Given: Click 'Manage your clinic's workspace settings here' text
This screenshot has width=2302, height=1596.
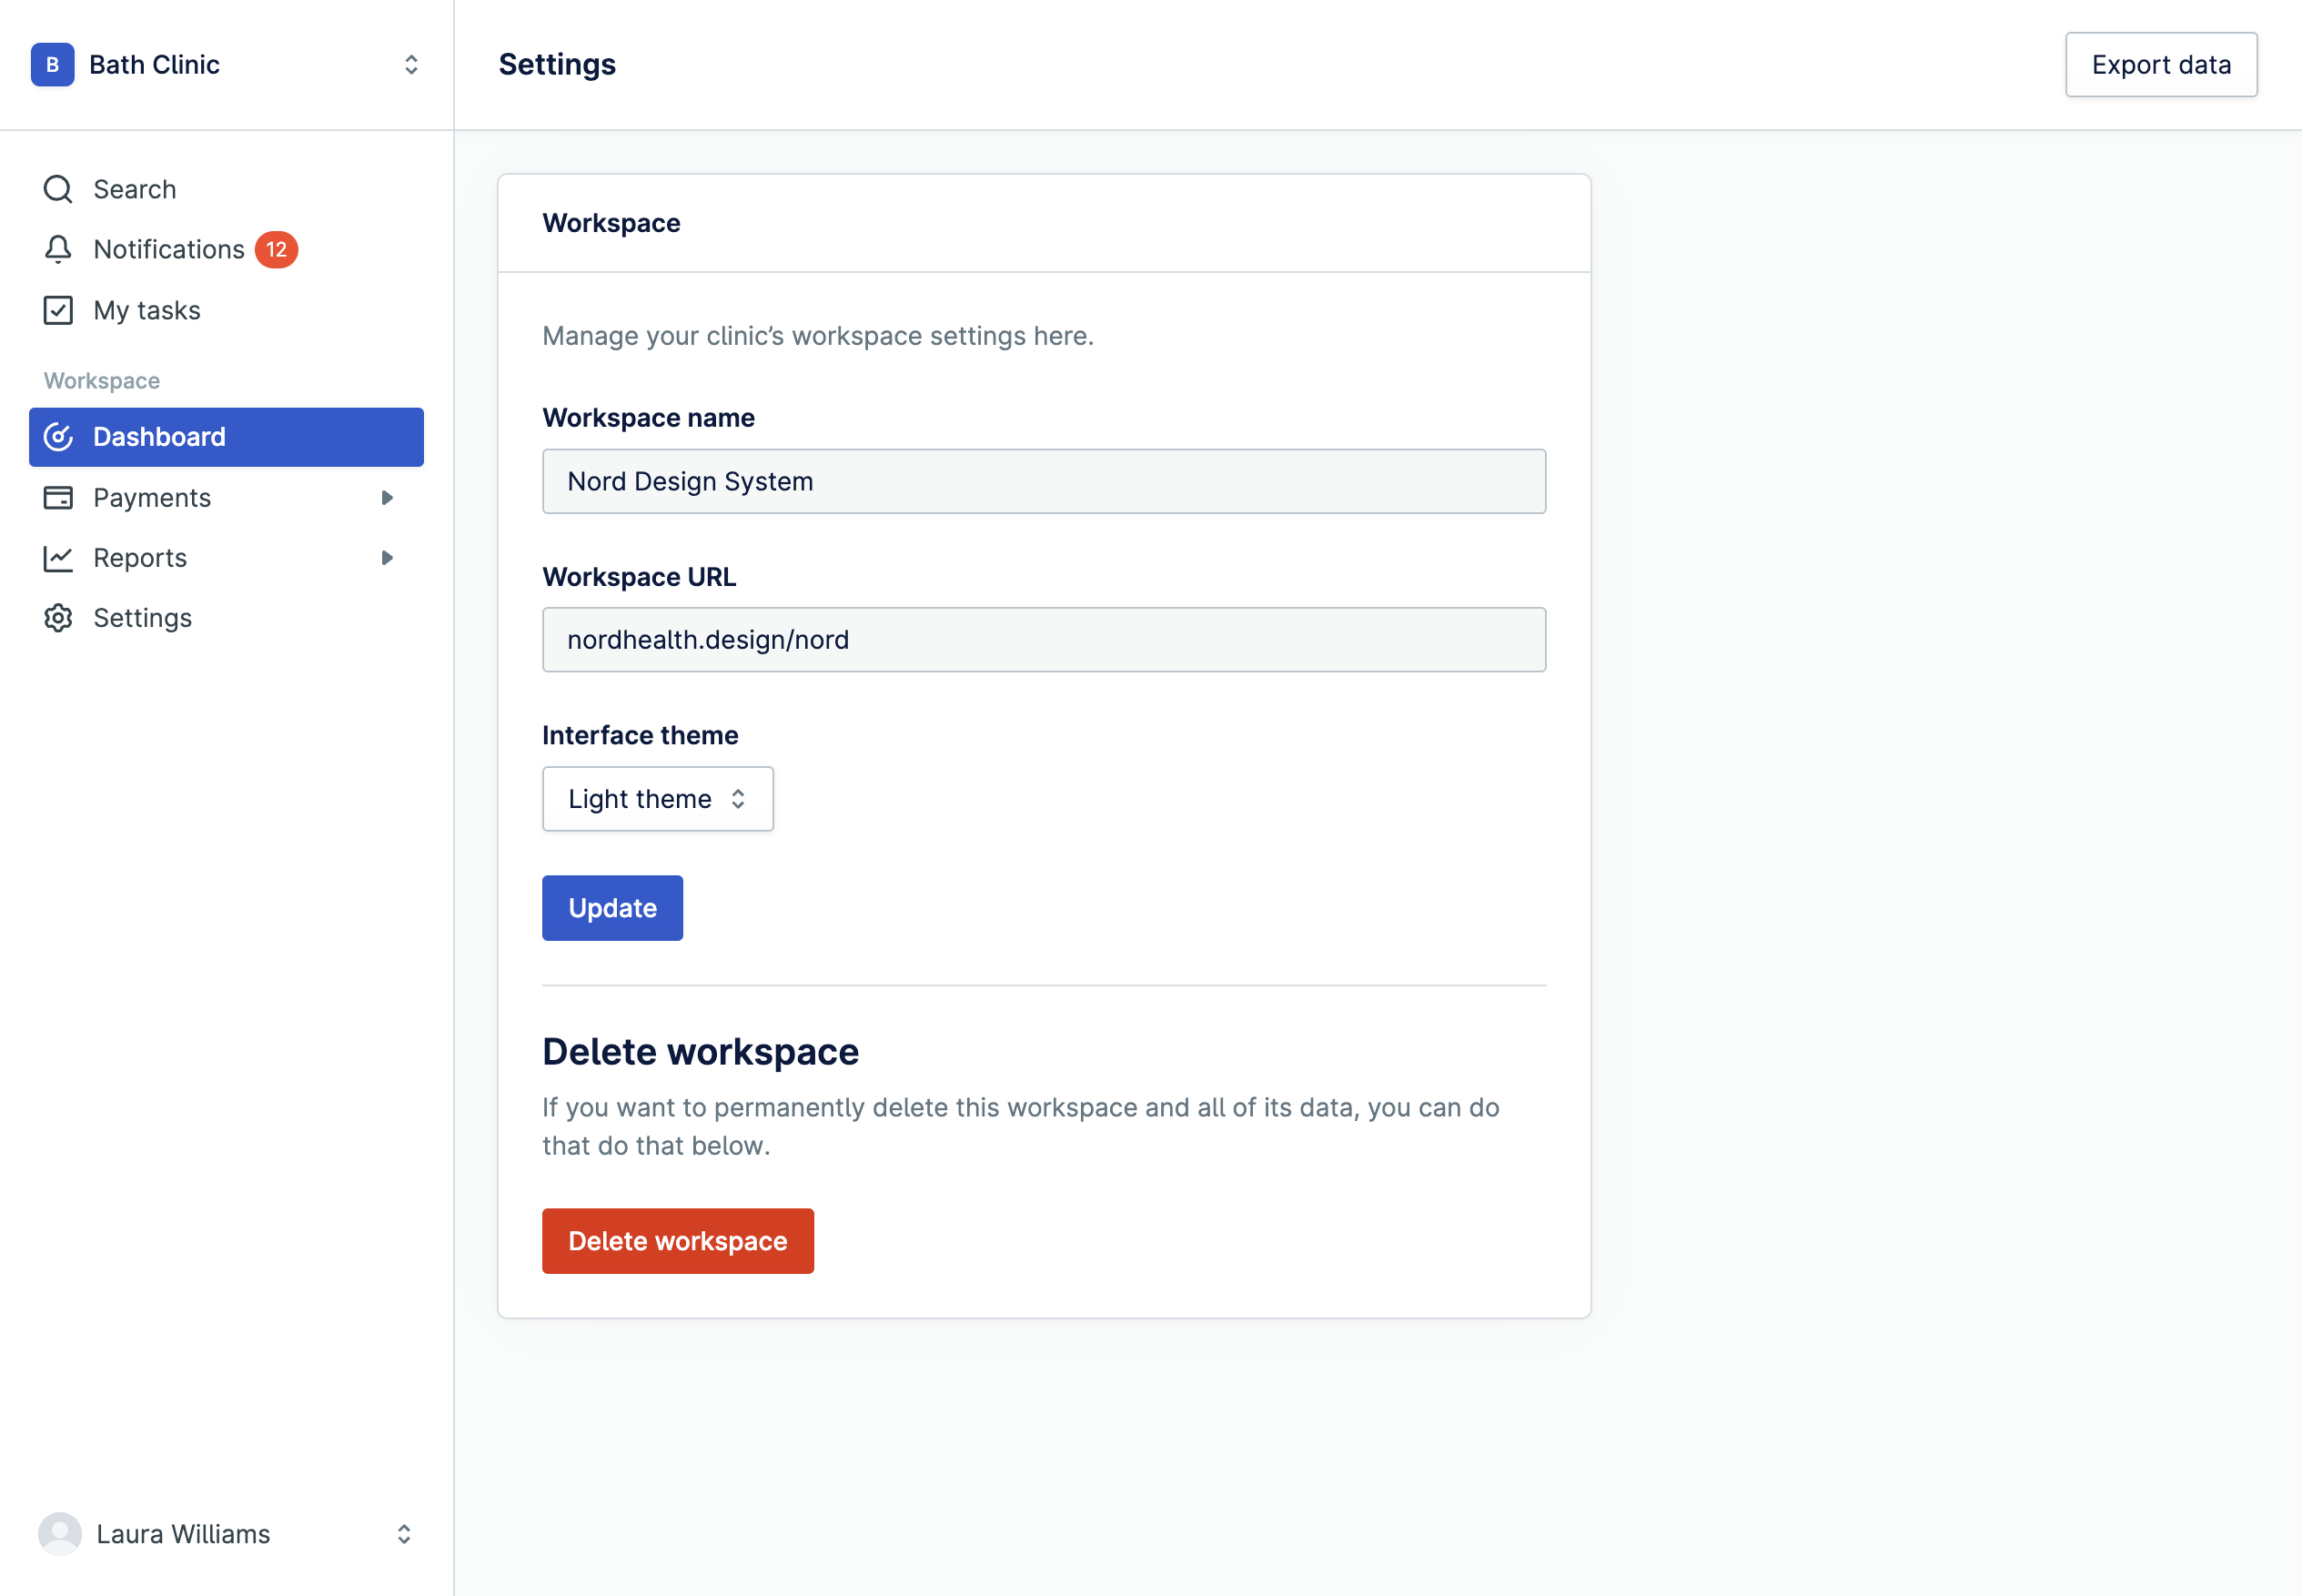Looking at the screenshot, I should pos(818,336).
